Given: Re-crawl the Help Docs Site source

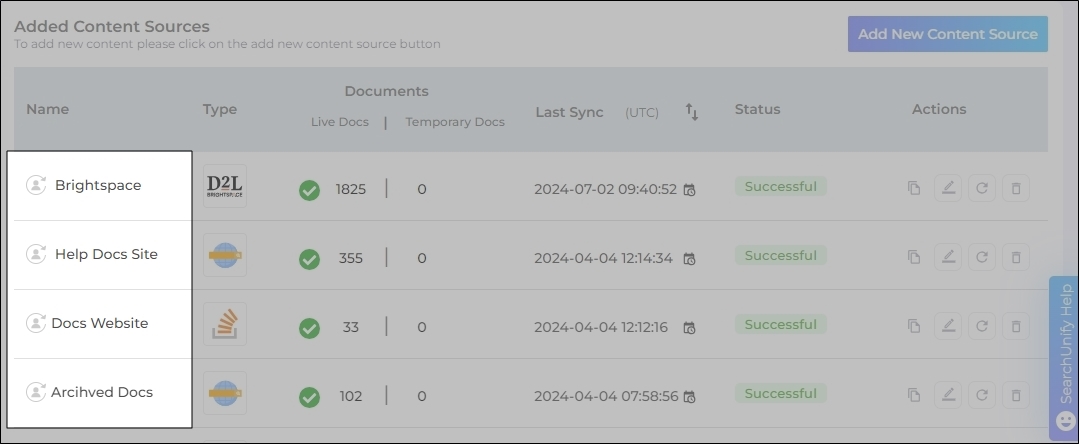Looking at the screenshot, I should 982,257.
